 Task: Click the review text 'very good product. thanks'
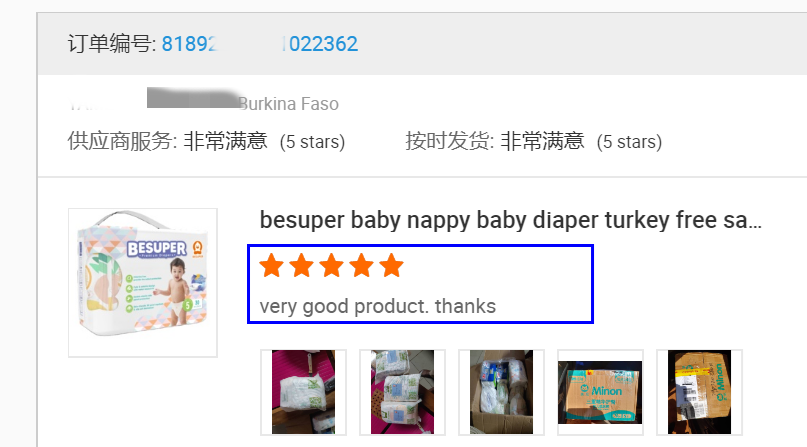point(377,307)
